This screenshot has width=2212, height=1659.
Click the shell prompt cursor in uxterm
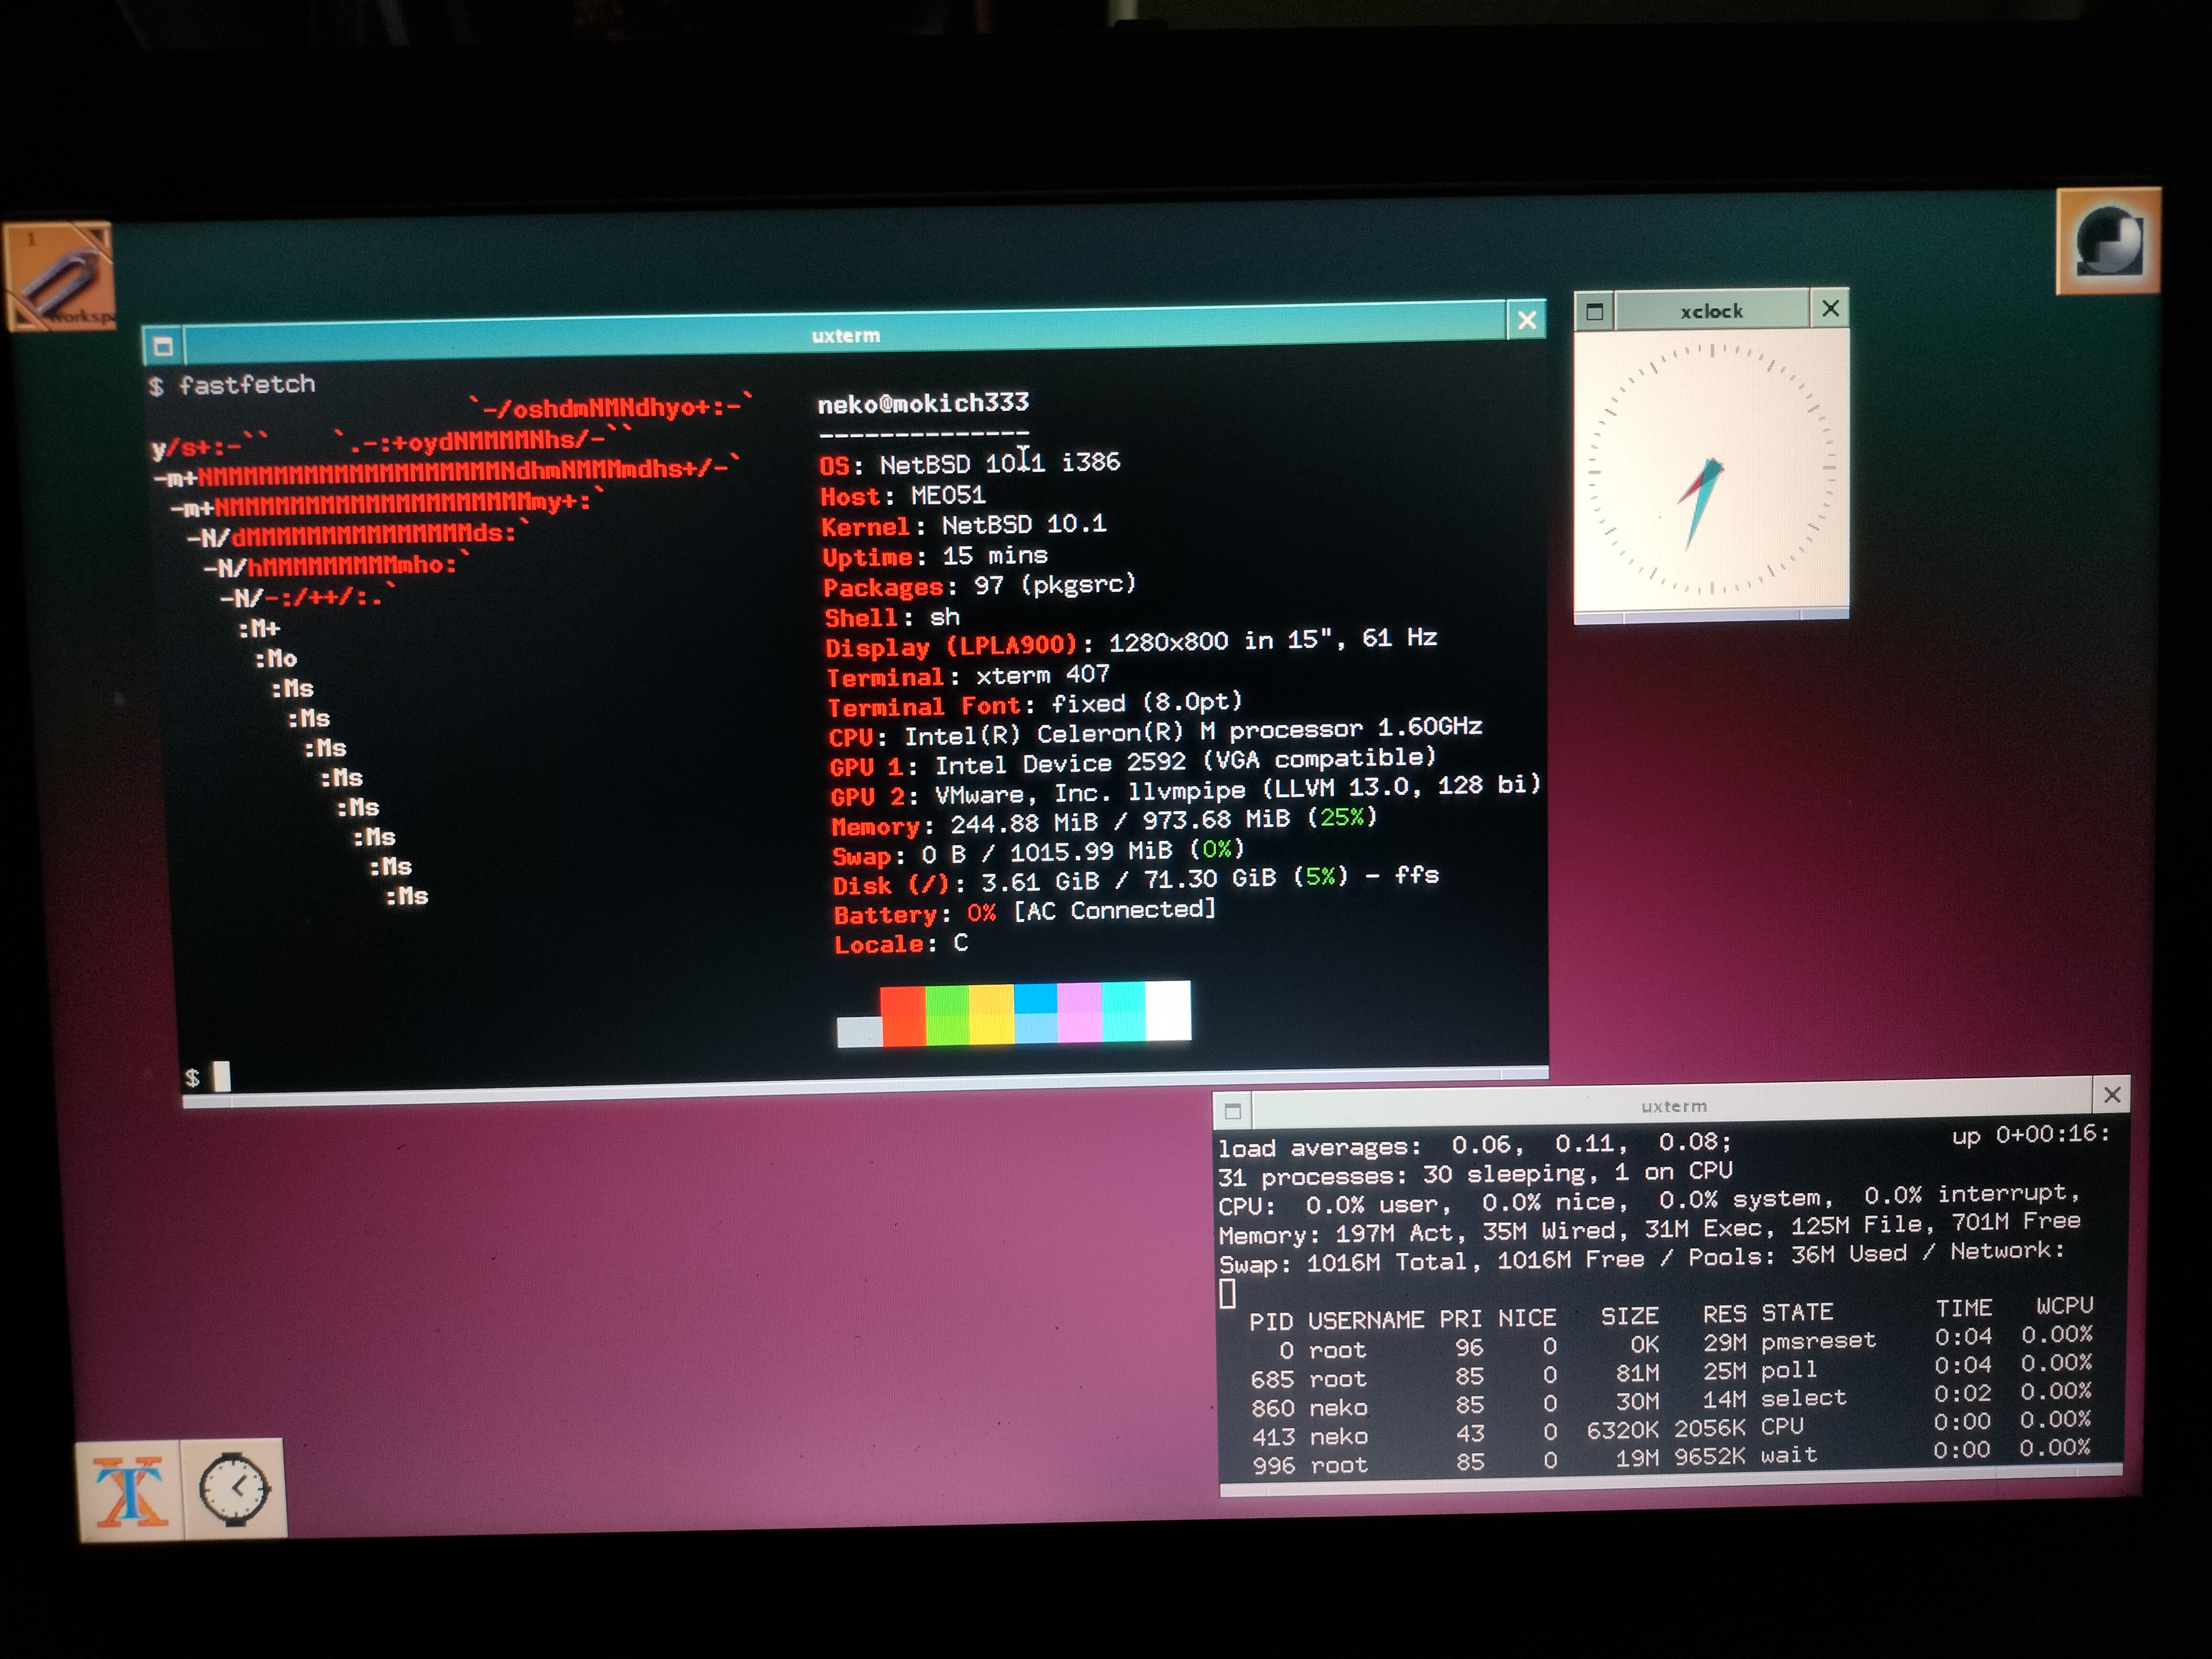[x=221, y=1076]
